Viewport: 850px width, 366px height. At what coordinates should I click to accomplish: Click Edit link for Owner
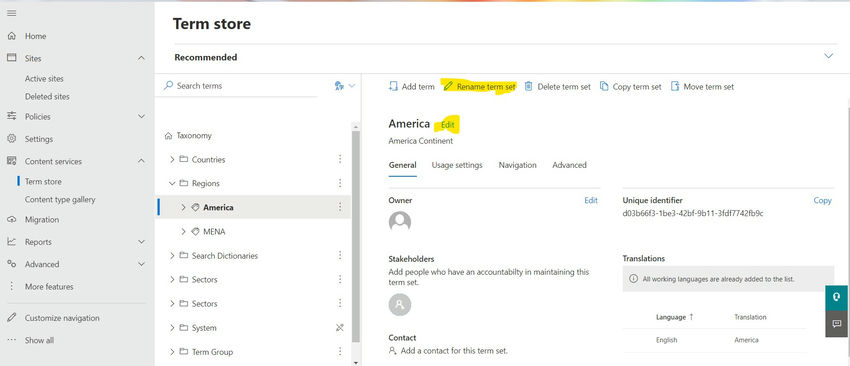pos(591,200)
